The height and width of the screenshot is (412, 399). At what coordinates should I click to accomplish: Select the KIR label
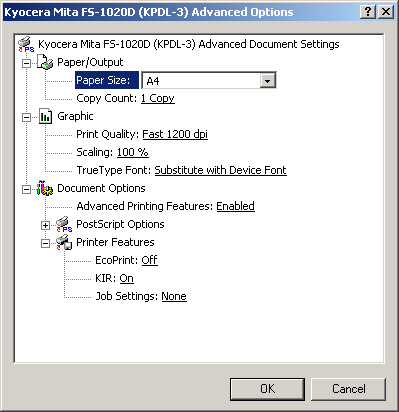point(105,278)
